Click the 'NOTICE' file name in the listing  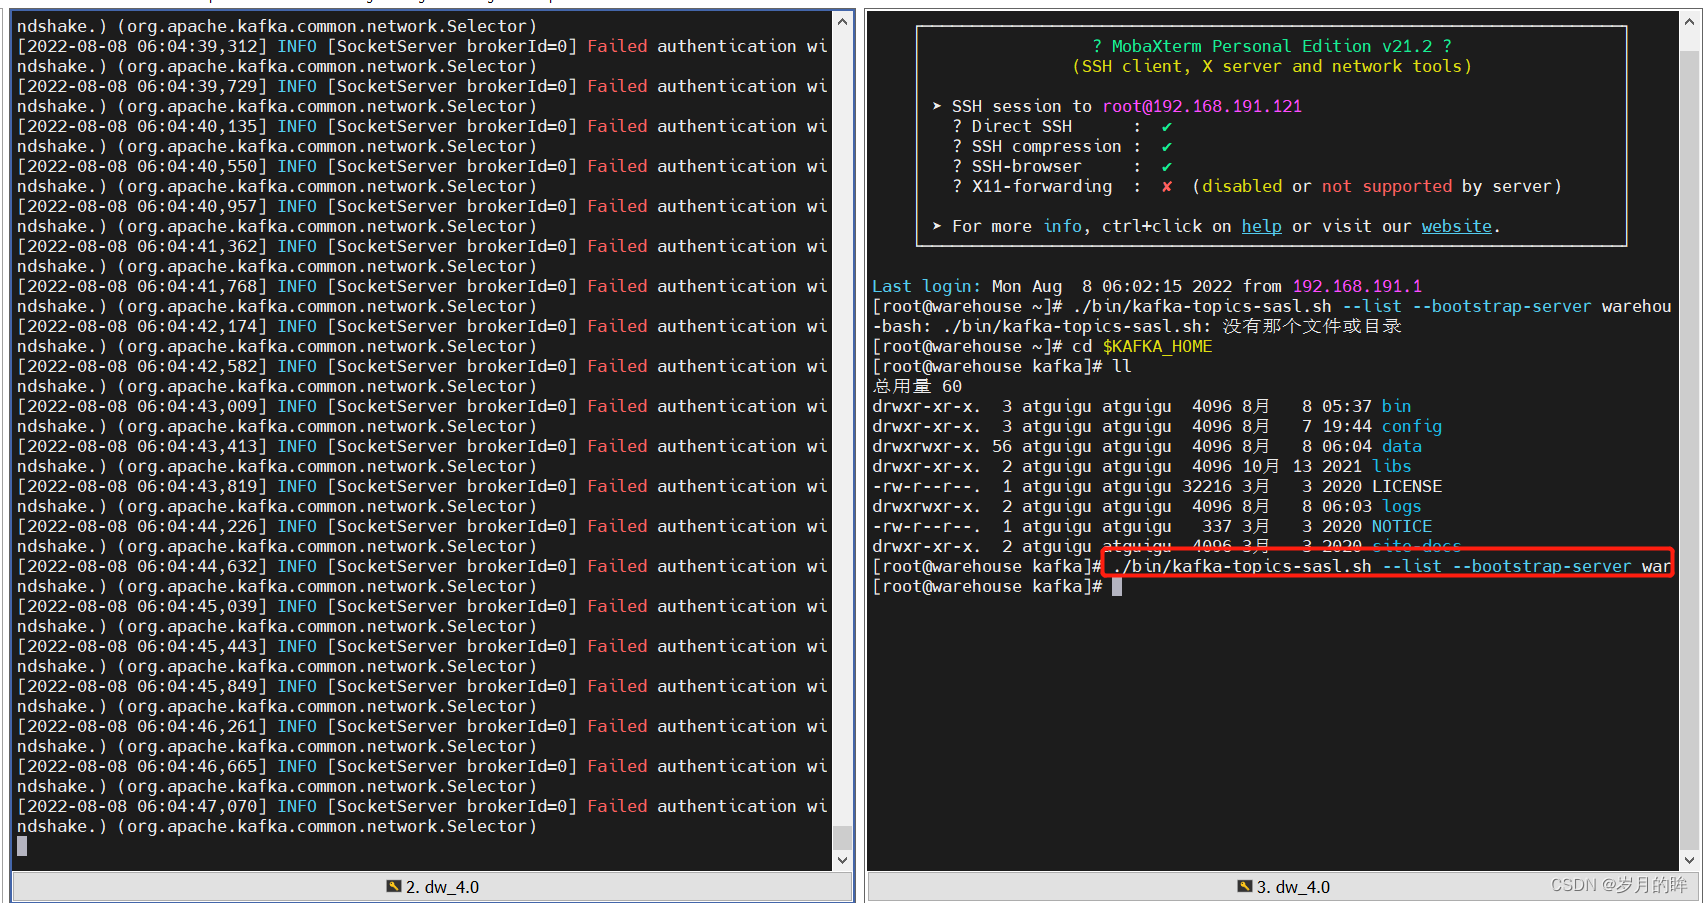(x=1402, y=526)
